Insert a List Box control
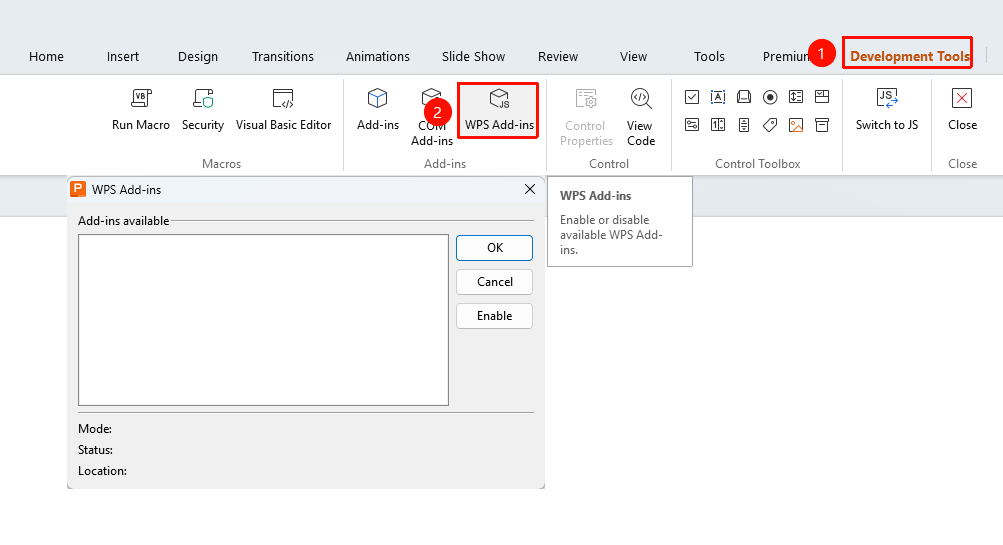This screenshot has height=545, width=1003. (x=796, y=97)
